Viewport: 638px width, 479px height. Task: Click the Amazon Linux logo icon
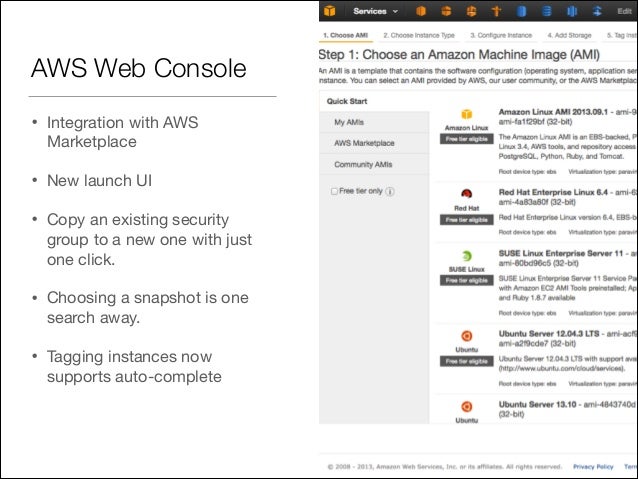466,114
